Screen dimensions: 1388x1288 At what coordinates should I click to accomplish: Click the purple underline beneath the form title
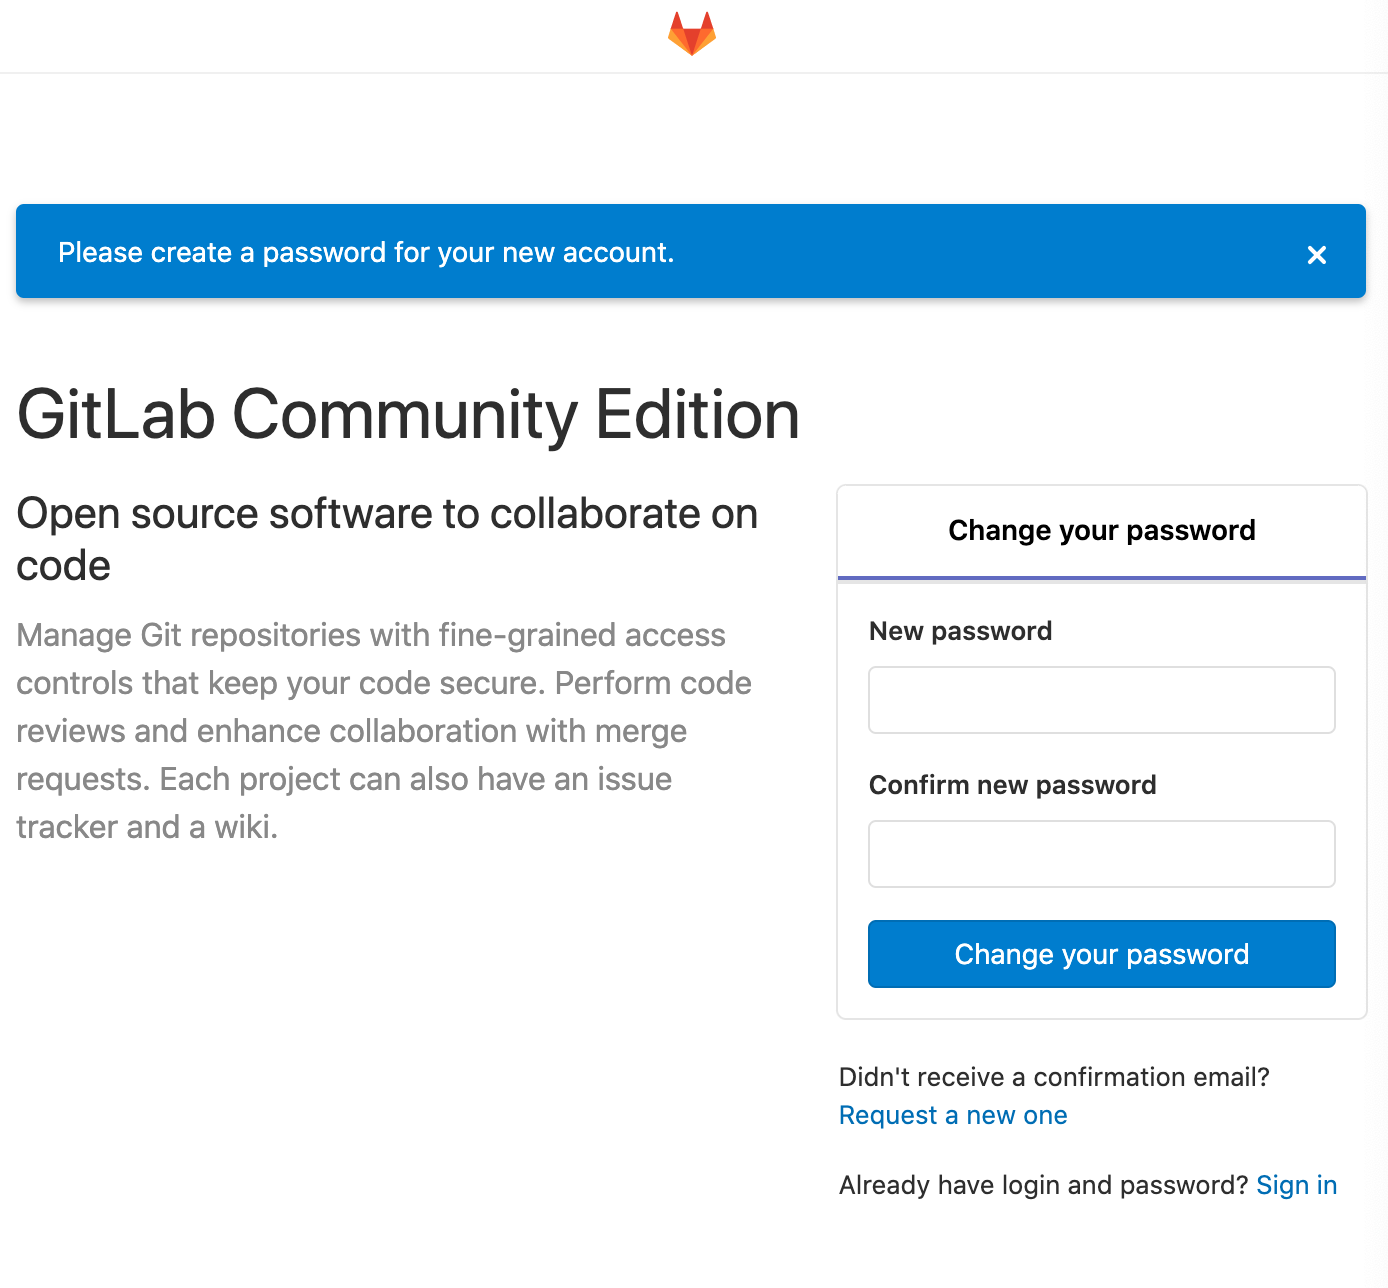pos(1101,577)
